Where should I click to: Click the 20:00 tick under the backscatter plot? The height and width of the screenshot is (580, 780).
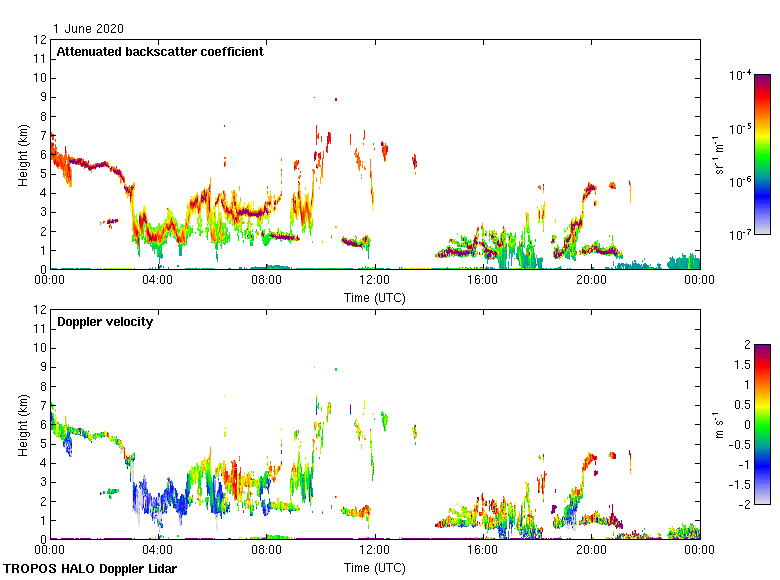pyautogui.click(x=591, y=281)
